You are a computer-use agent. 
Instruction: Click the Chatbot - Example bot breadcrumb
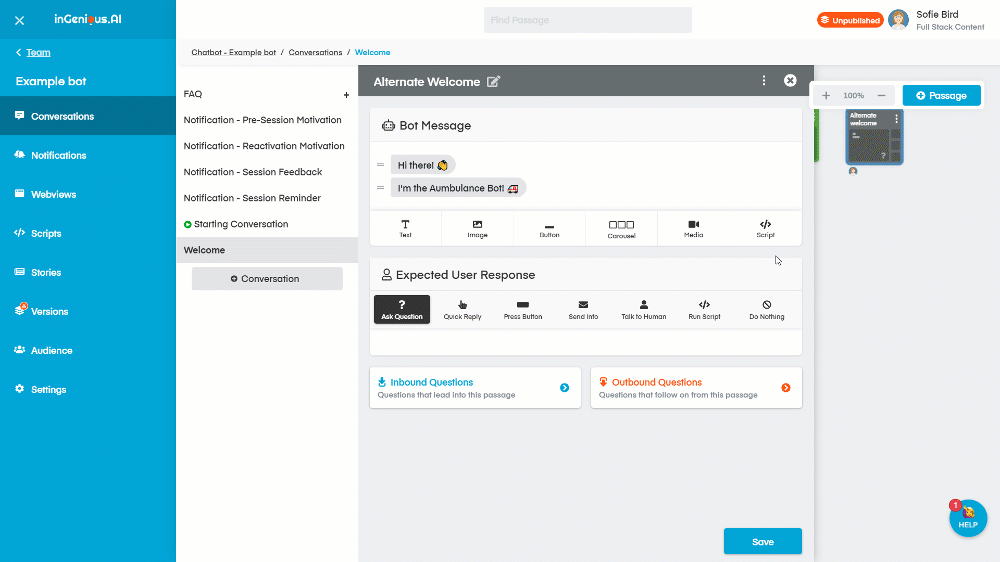[233, 52]
